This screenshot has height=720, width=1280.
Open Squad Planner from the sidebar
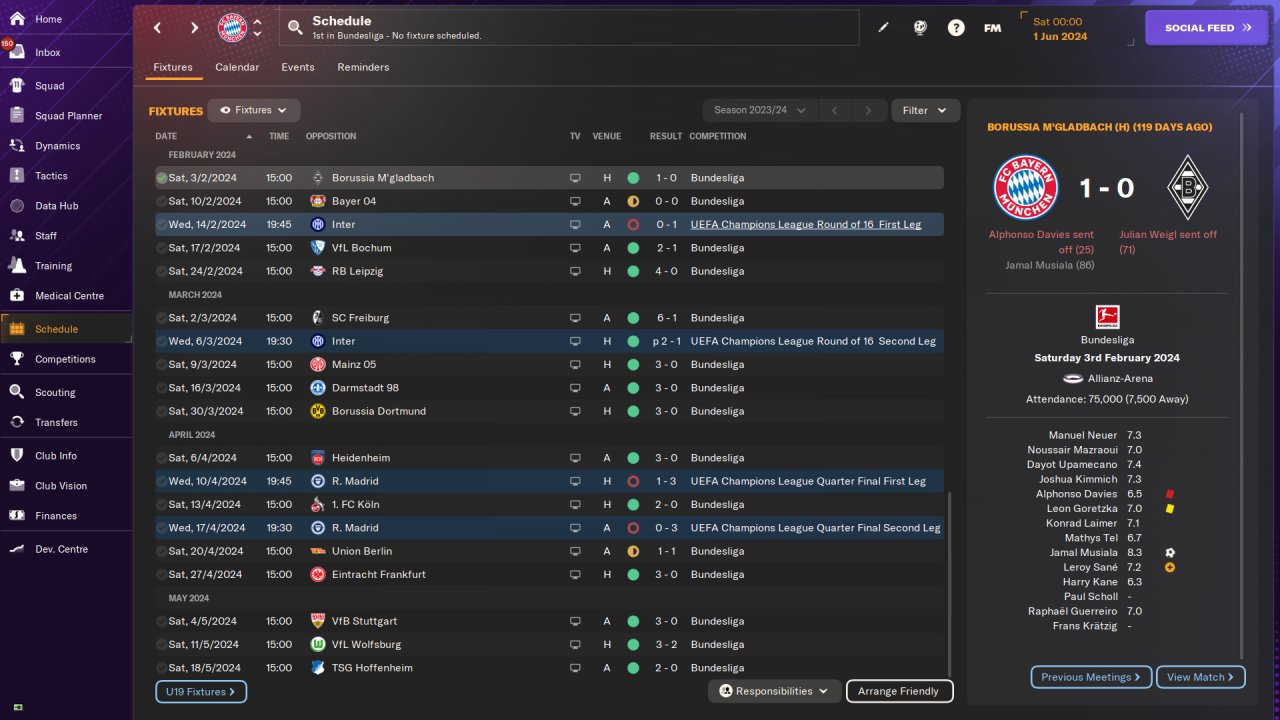(66, 116)
